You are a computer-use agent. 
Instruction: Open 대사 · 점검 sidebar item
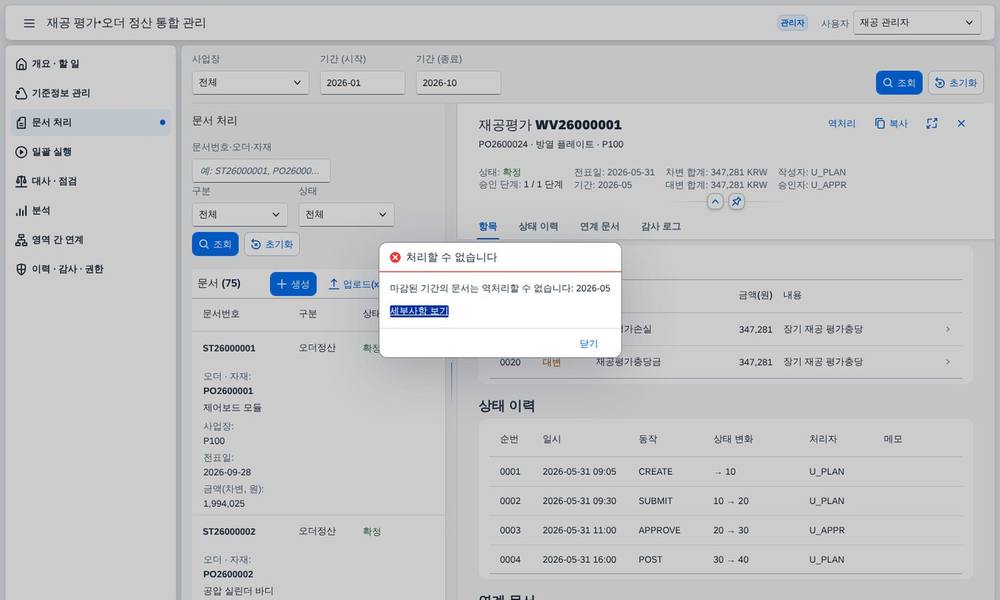tap(91, 181)
